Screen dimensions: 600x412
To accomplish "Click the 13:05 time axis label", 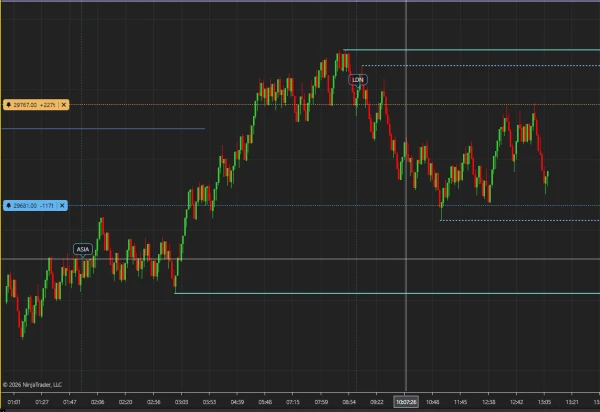I will (x=544, y=402).
